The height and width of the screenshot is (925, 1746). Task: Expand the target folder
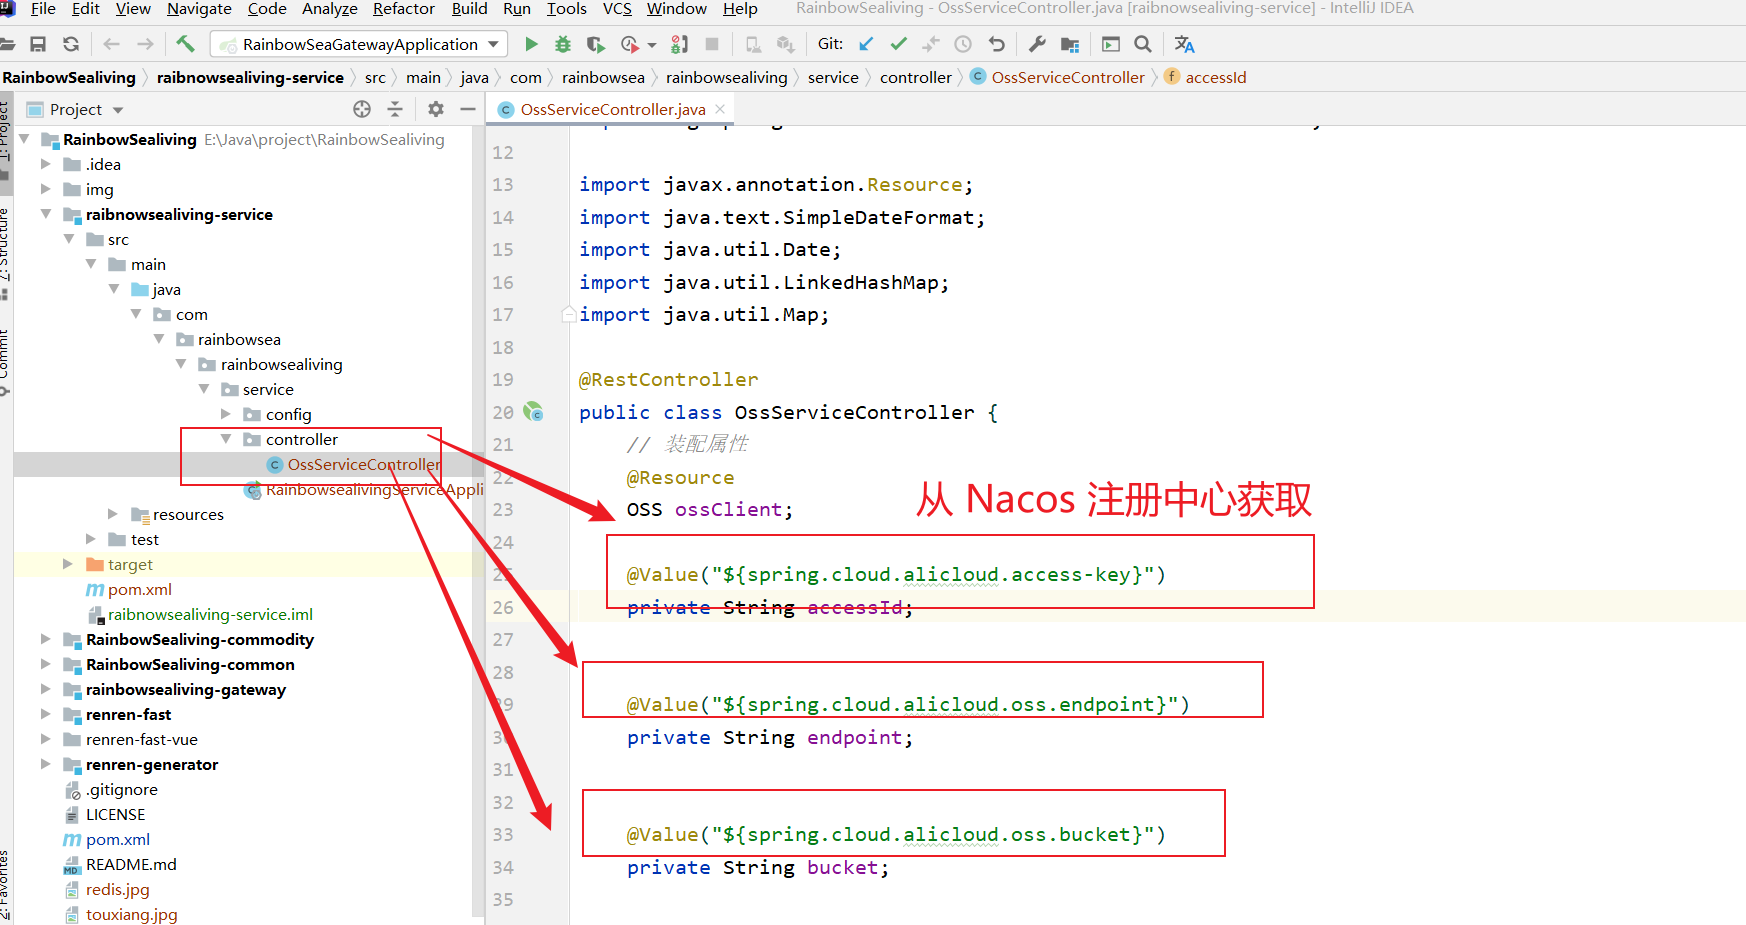click(x=68, y=564)
